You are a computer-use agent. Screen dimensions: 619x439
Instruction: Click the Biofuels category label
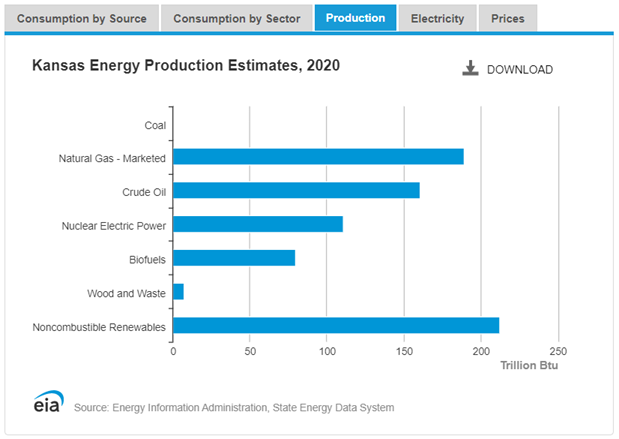pyautogui.click(x=146, y=259)
